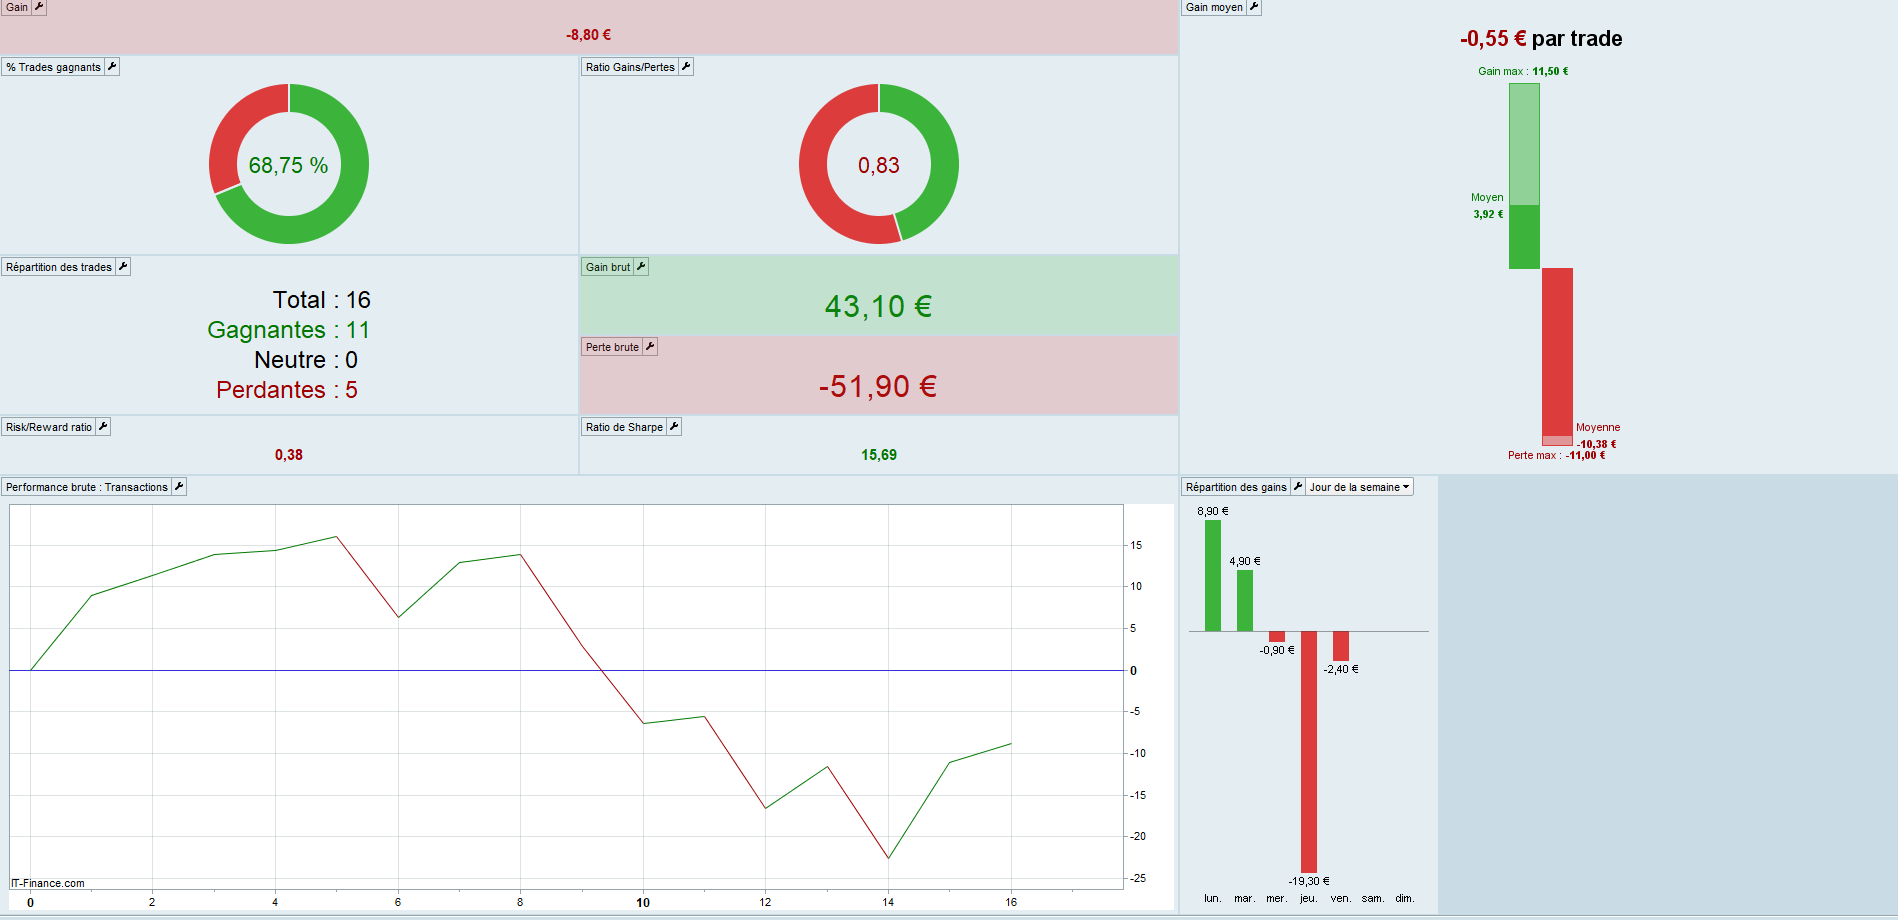
Task: Click wrench icon next to Risk/Reward ratio
Action: coord(103,427)
